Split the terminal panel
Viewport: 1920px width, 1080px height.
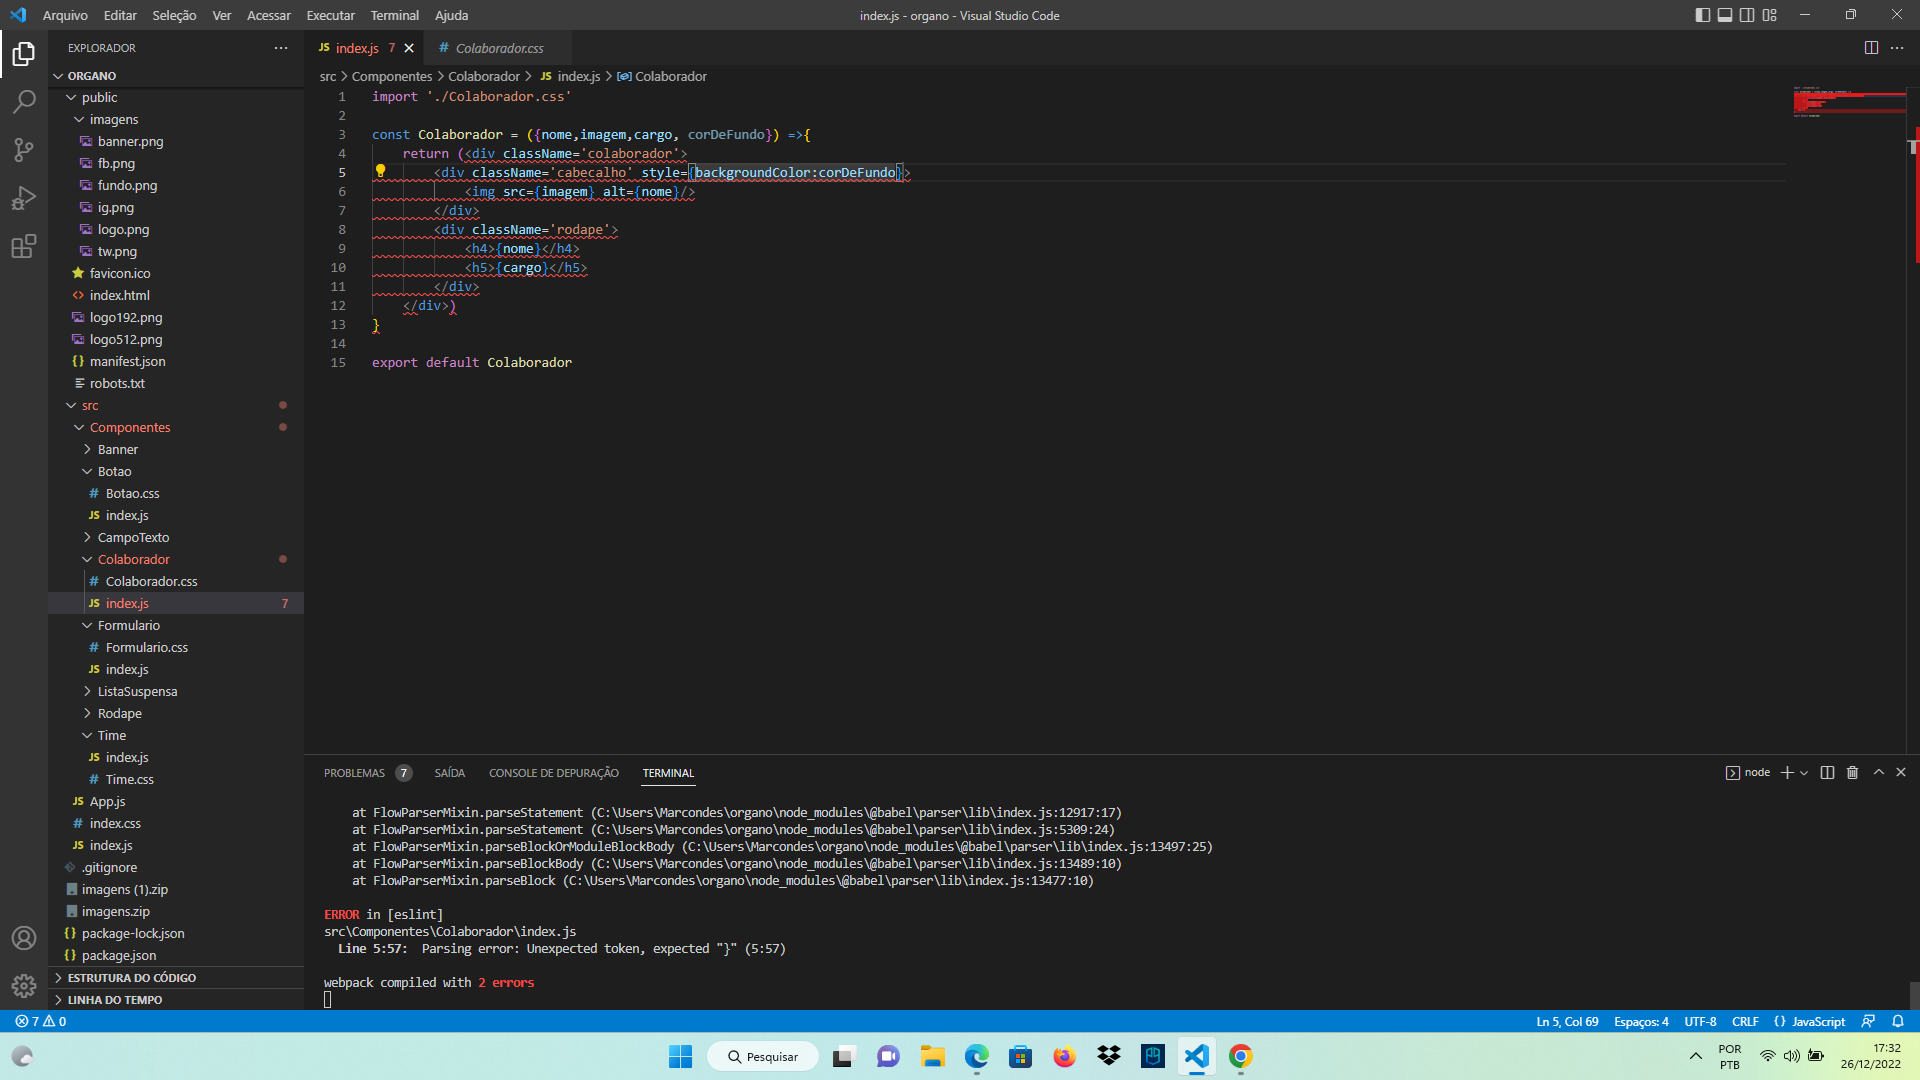coord(1827,773)
